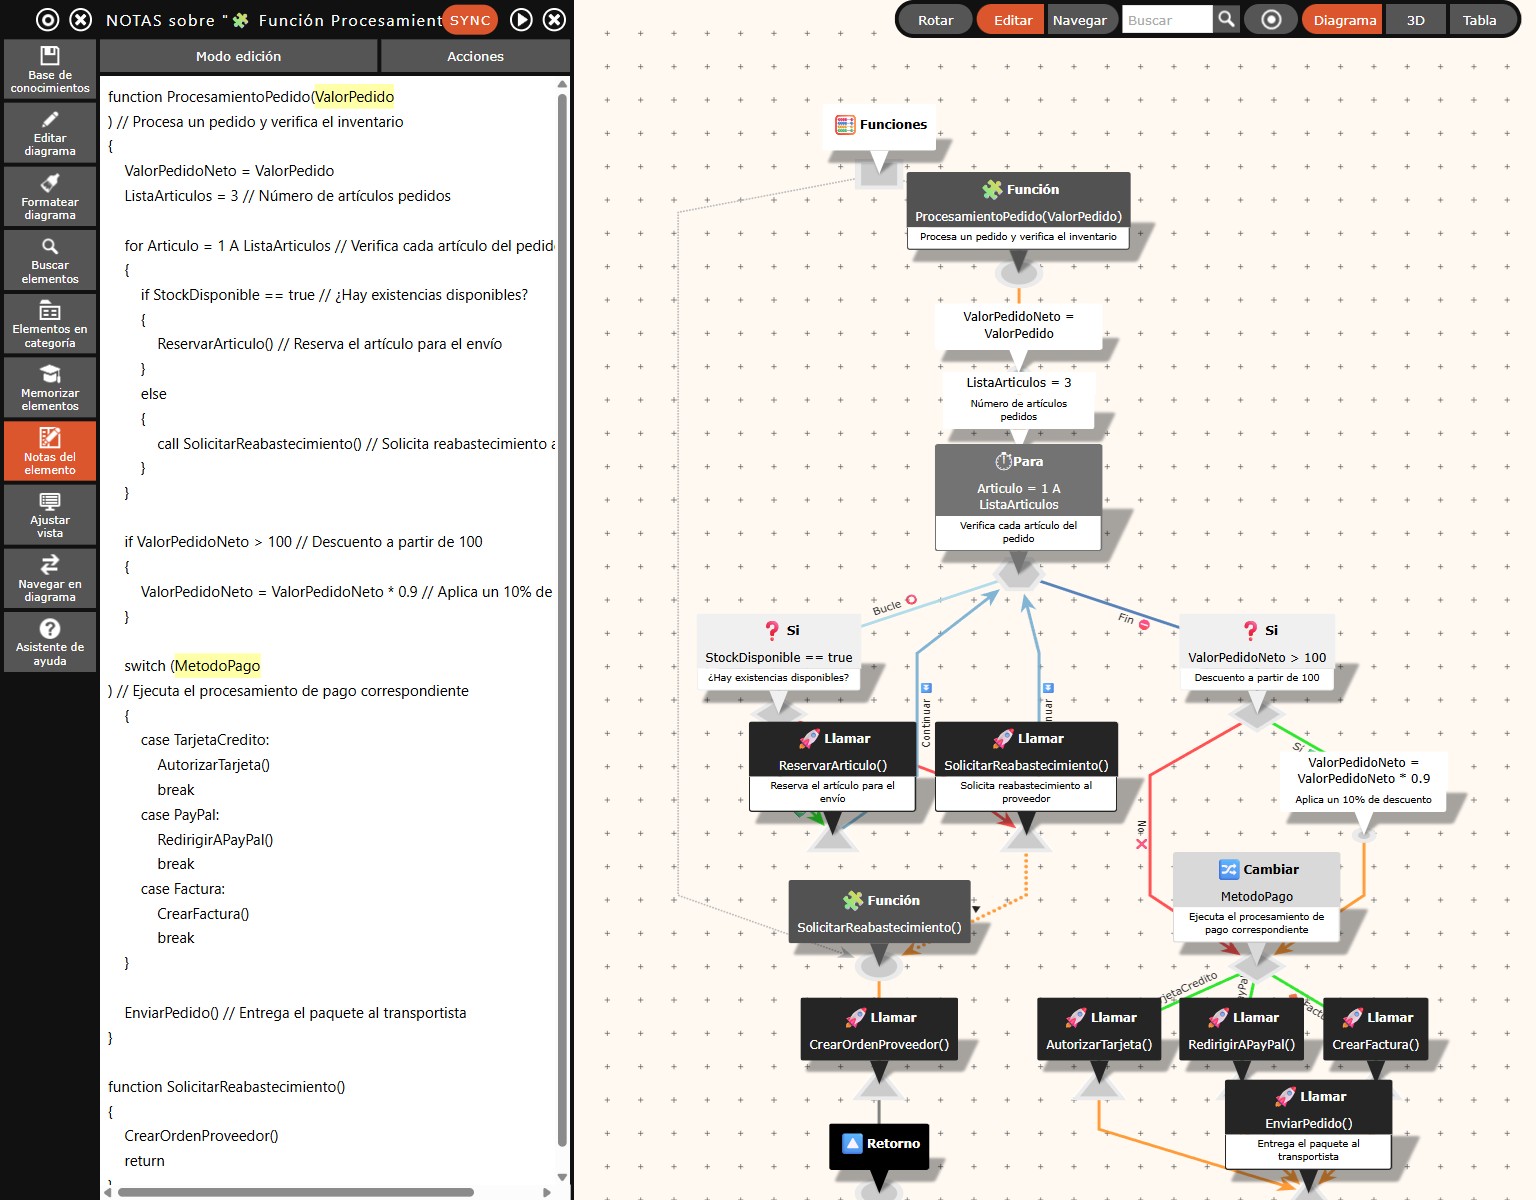
Task: Click the Cambiar shuffle icon
Action: 1229,869
